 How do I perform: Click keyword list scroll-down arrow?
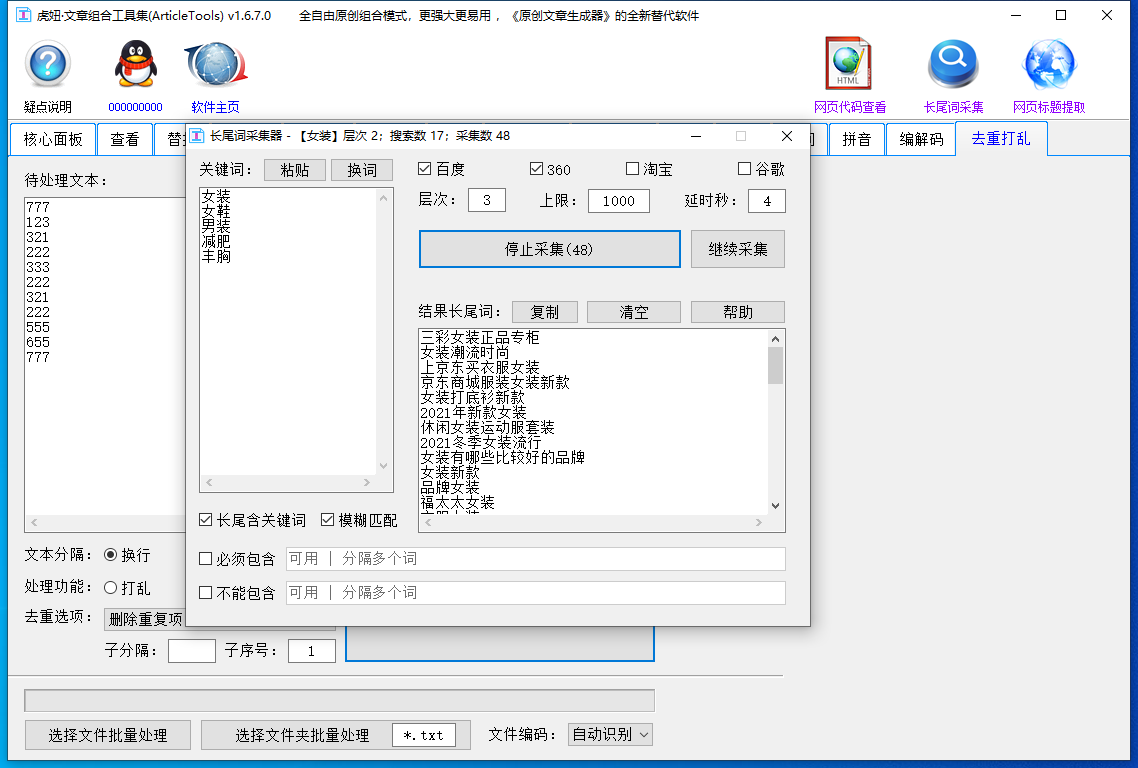click(383, 466)
